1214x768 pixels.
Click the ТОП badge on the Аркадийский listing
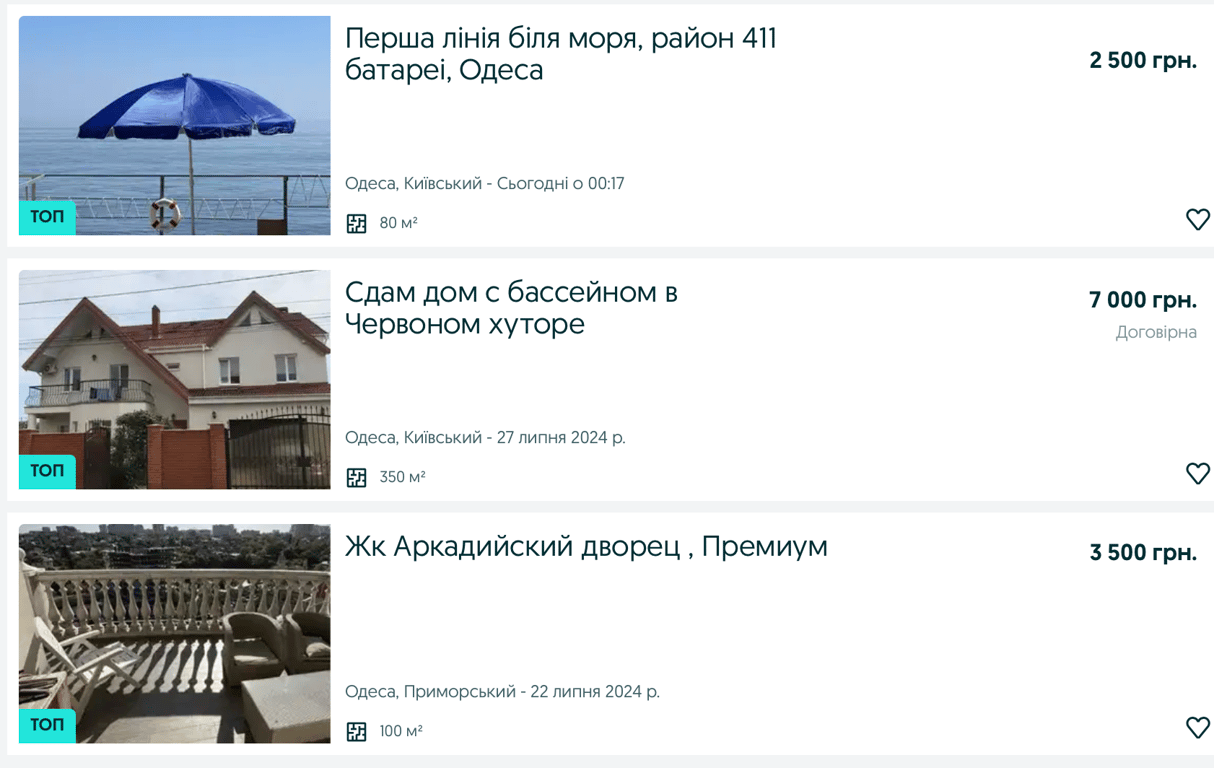tap(47, 725)
